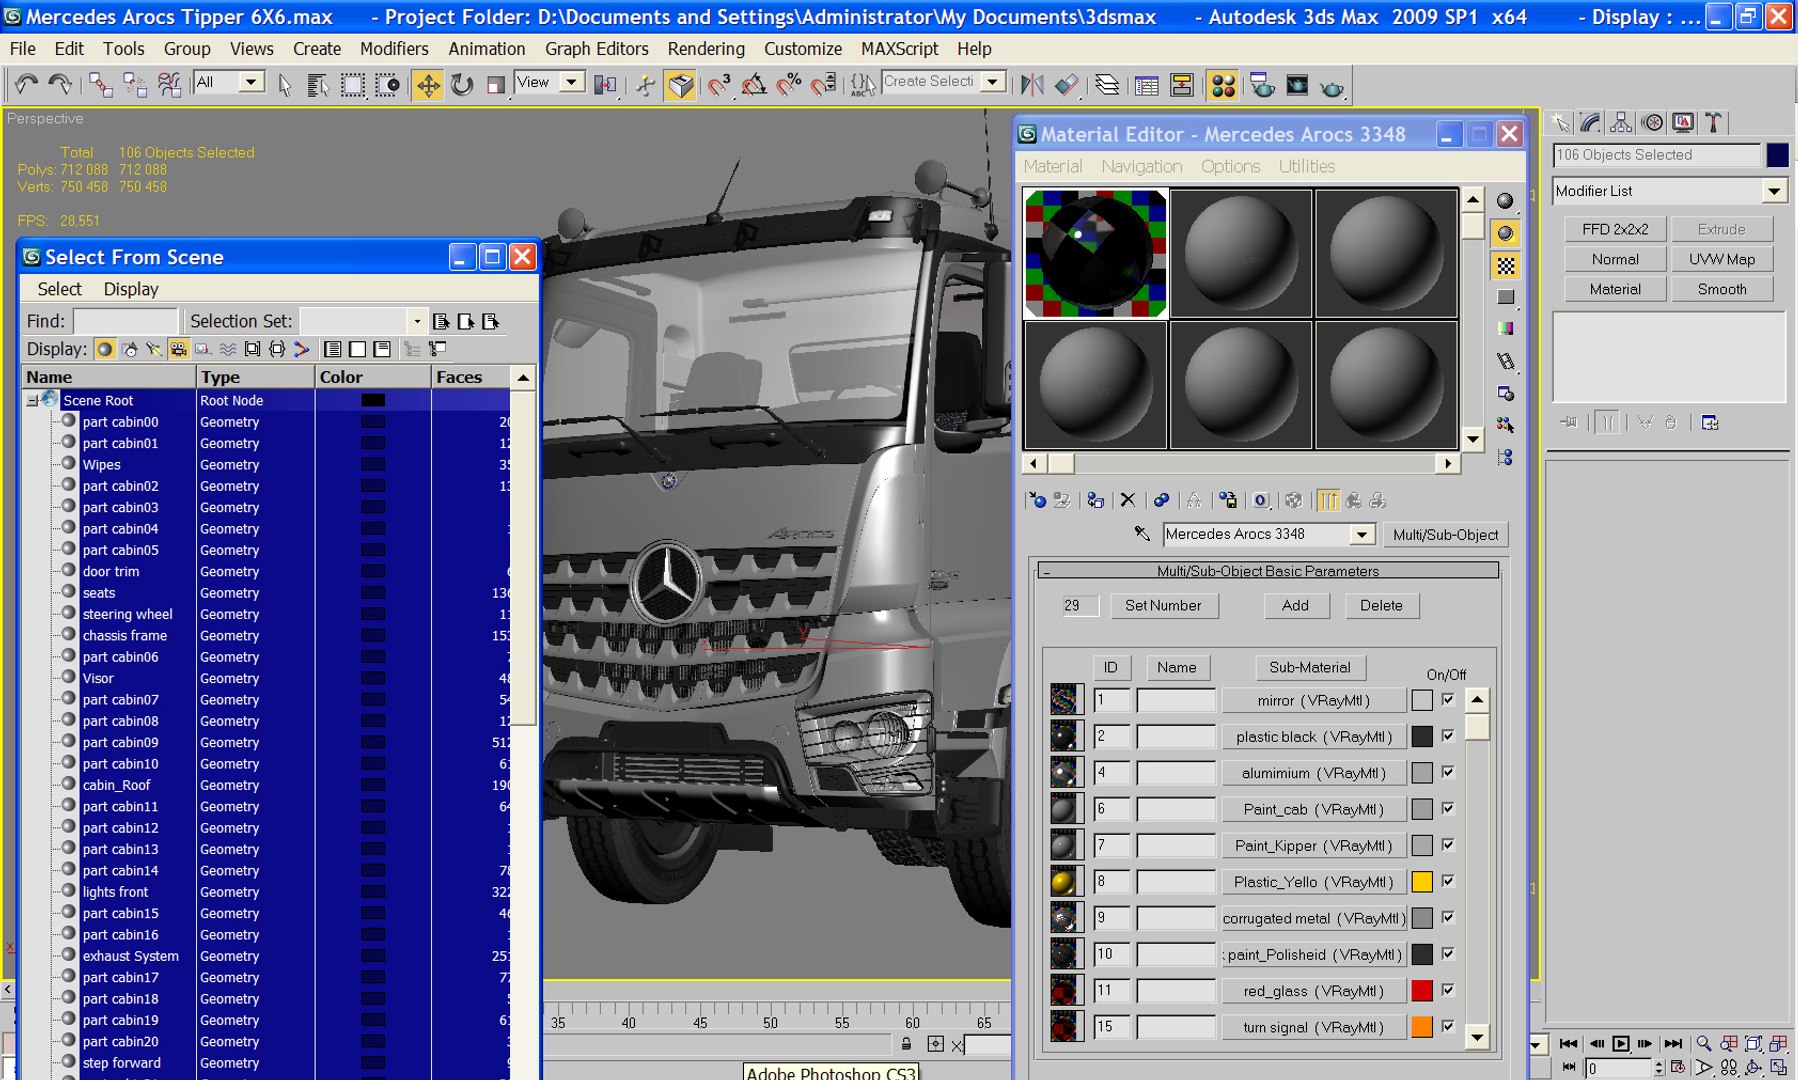Image resolution: width=1798 pixels, height=1080 pixels.
Task: Click the Mirror tool in toolbar
Action: coord(1032,85)
